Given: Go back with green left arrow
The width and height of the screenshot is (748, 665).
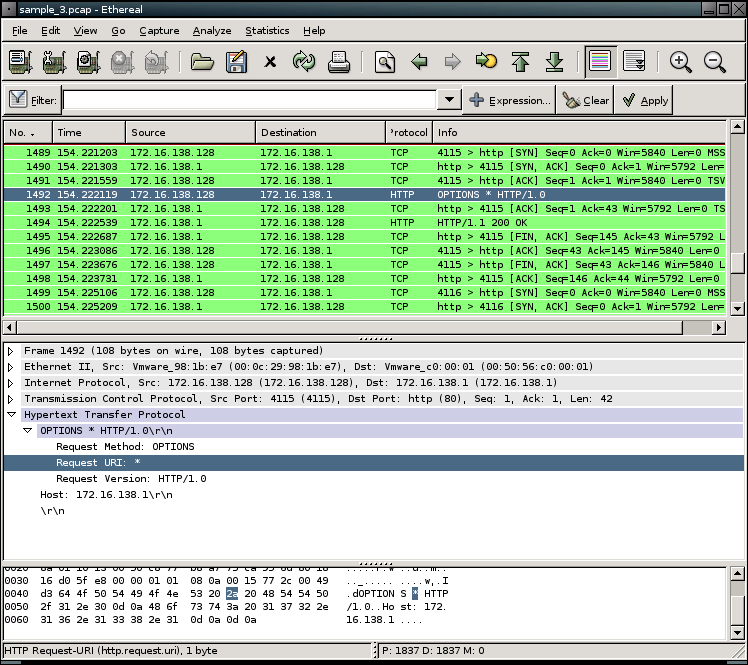Looking at the screenshot, I should [419, 62].
